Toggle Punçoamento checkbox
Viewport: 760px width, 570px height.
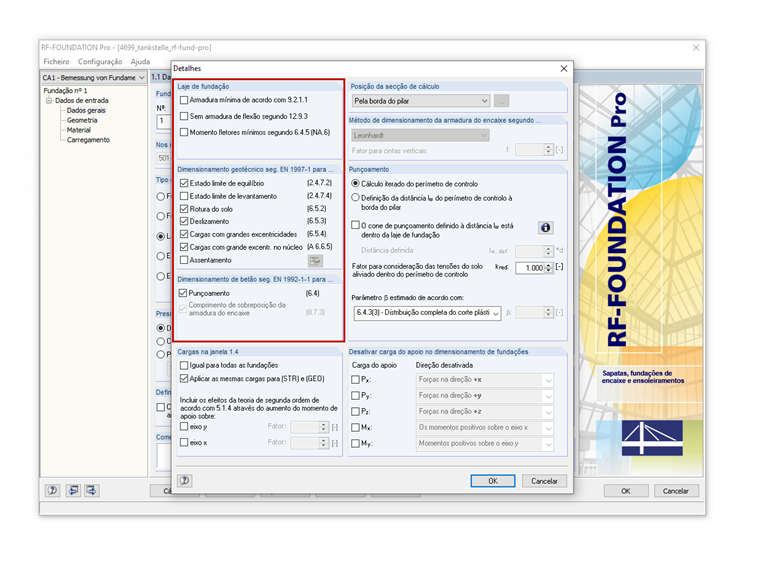point(183,293)
